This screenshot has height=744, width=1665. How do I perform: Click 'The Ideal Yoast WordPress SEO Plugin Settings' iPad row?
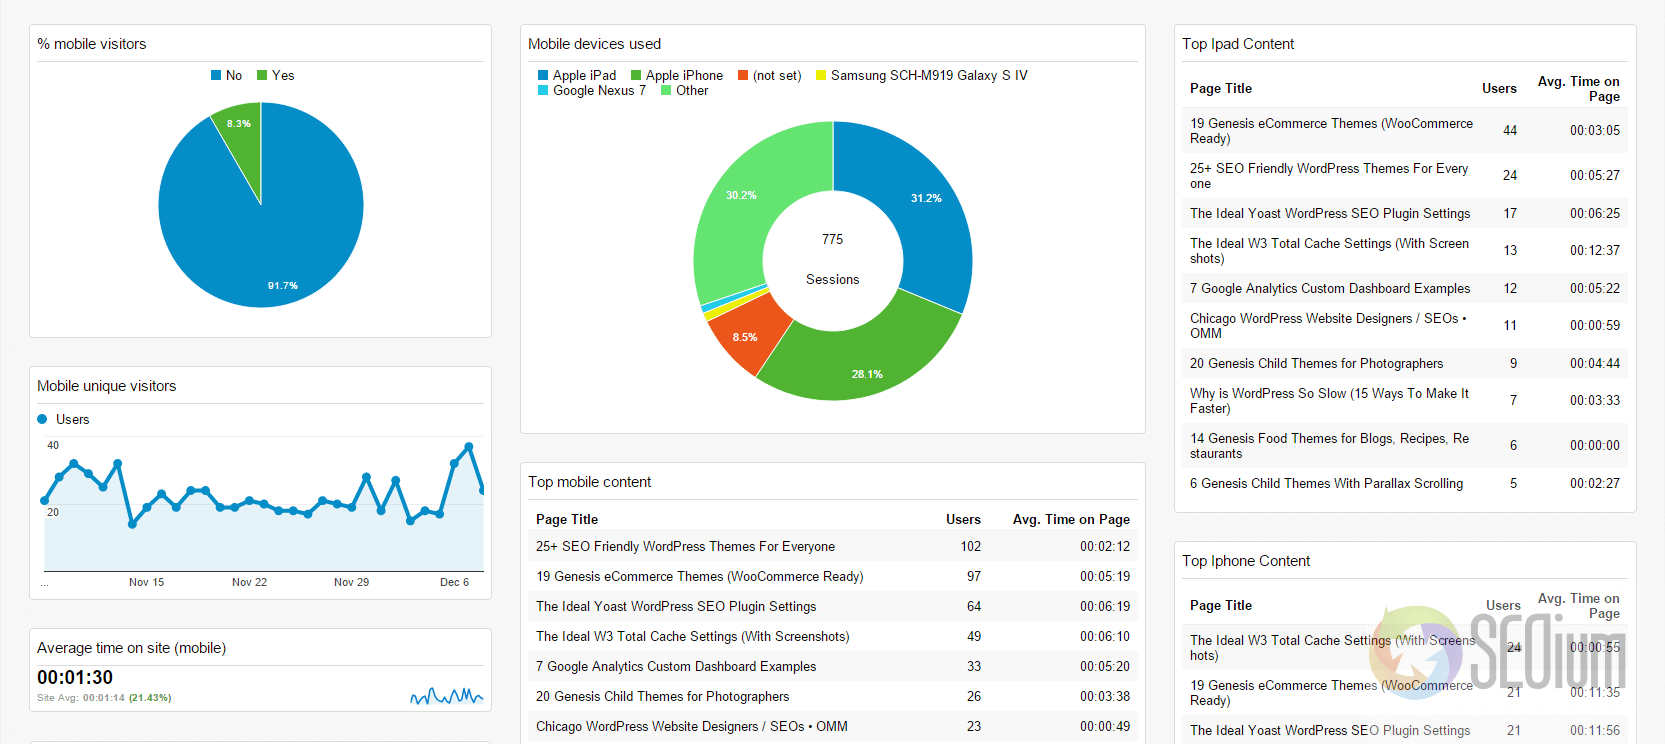(1405, 213)
